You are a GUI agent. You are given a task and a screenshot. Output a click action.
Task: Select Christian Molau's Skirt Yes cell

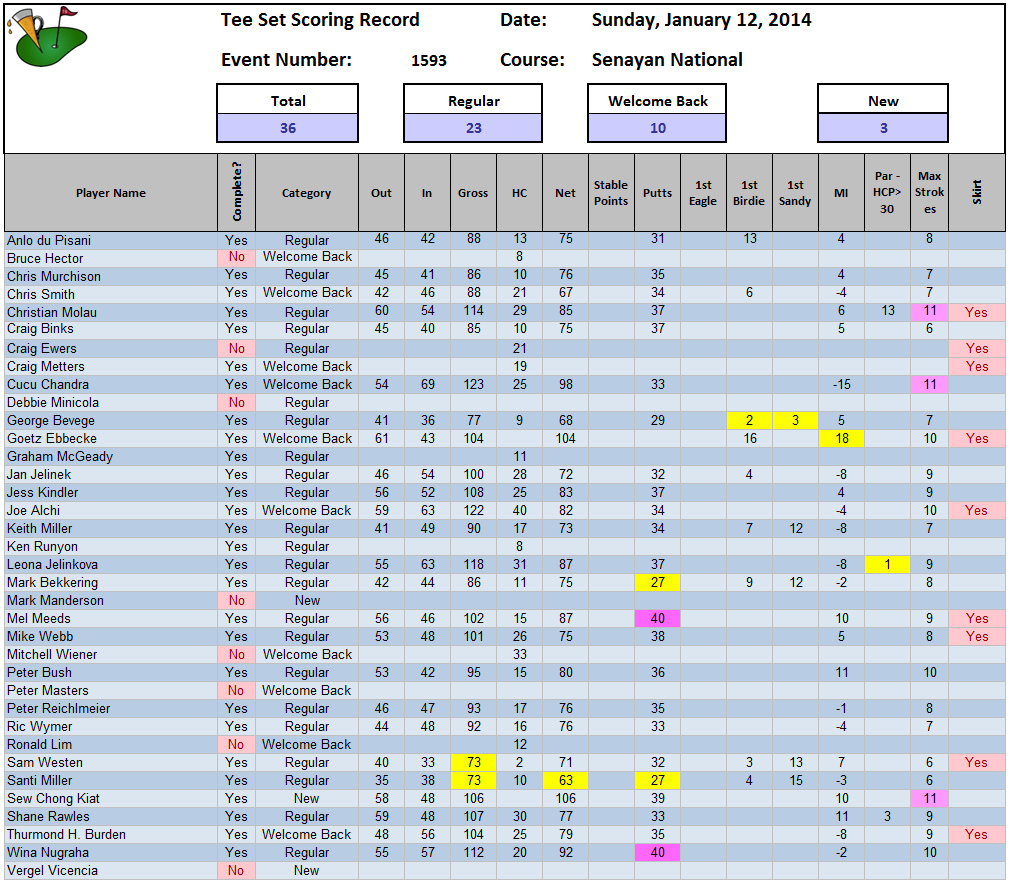point(976,312)
